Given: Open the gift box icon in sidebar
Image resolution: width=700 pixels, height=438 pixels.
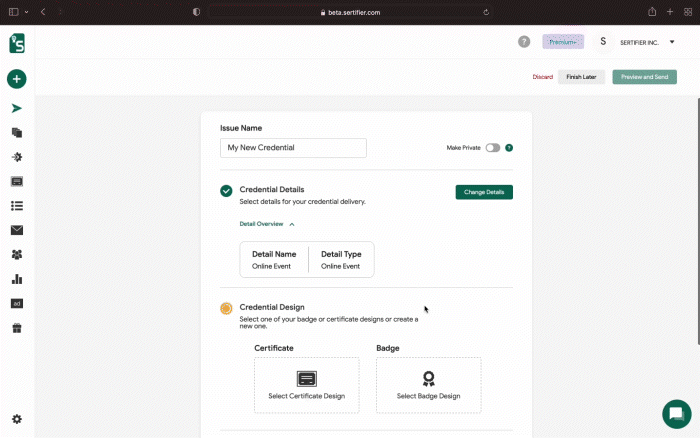Looking at the screenshot, I should pyautogui.click(x=17, y=328).
